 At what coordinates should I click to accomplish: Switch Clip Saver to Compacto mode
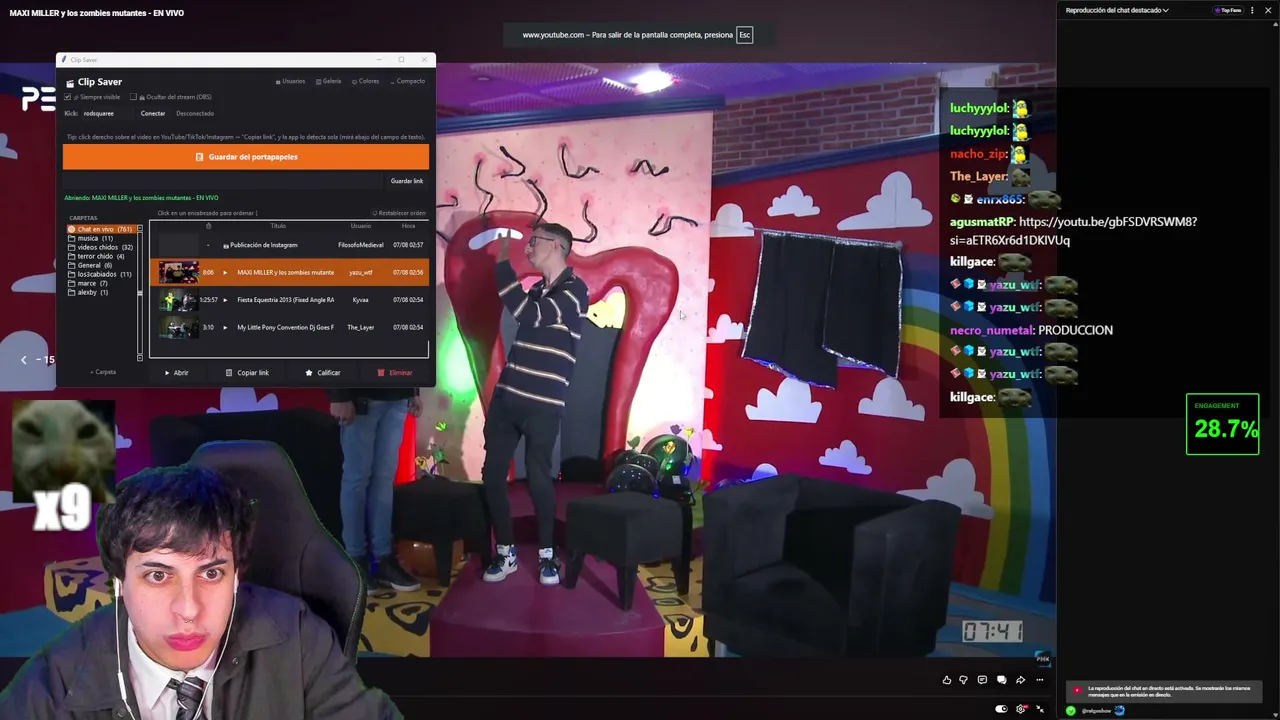(408, 81)
